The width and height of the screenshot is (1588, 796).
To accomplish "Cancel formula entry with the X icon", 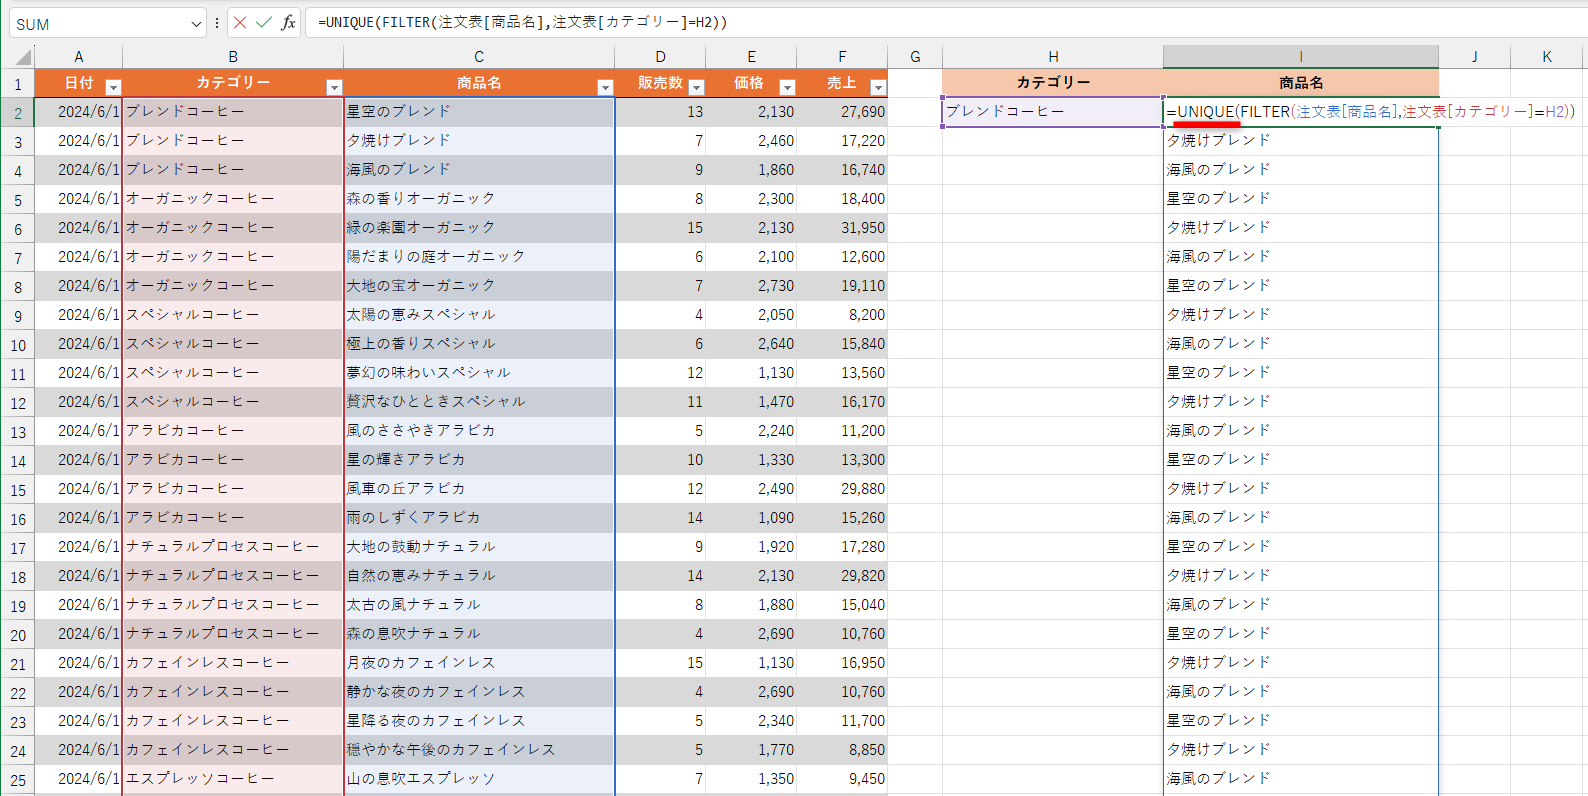I will [240, 22].
